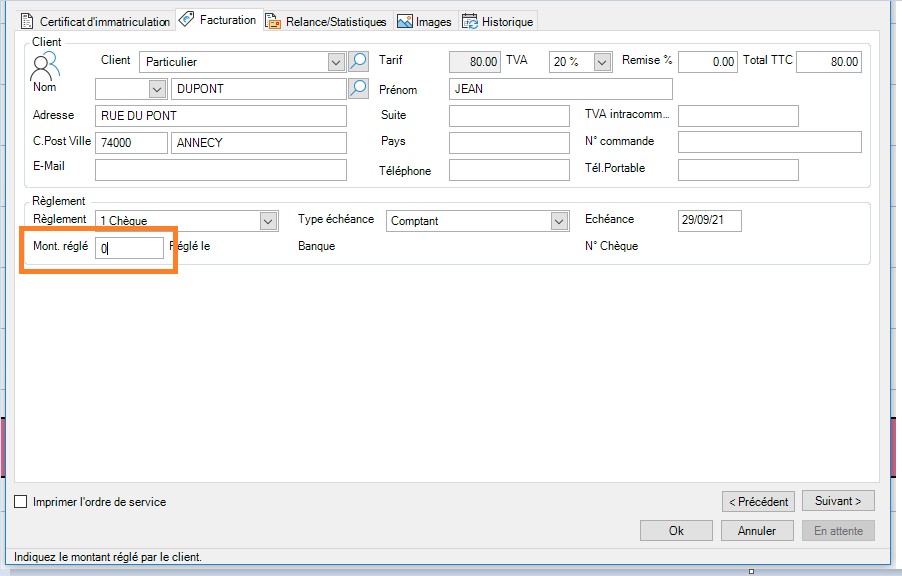
Task: Enable the Imprimer l'ordre de service checkbox
Action: tap(18, 501)
